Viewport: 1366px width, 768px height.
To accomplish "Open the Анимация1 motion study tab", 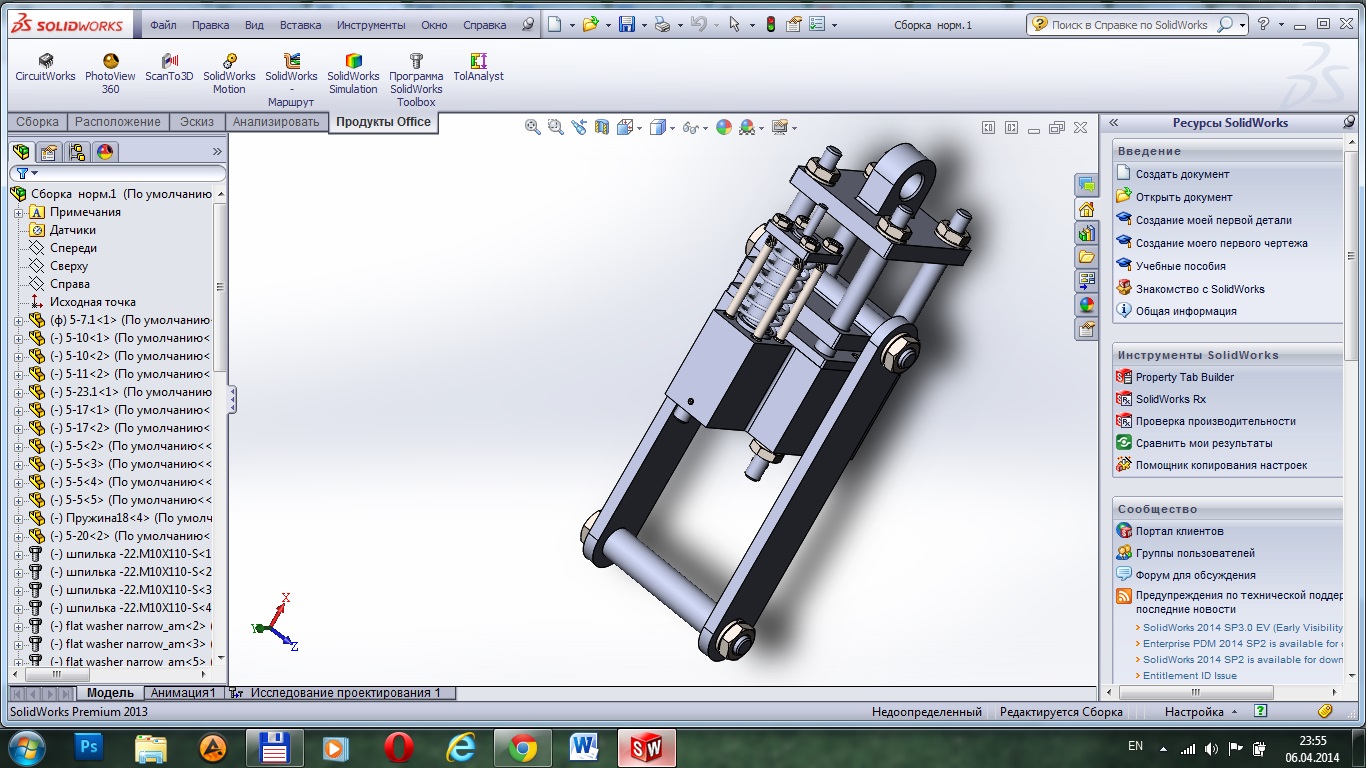I will pos(183,692).
